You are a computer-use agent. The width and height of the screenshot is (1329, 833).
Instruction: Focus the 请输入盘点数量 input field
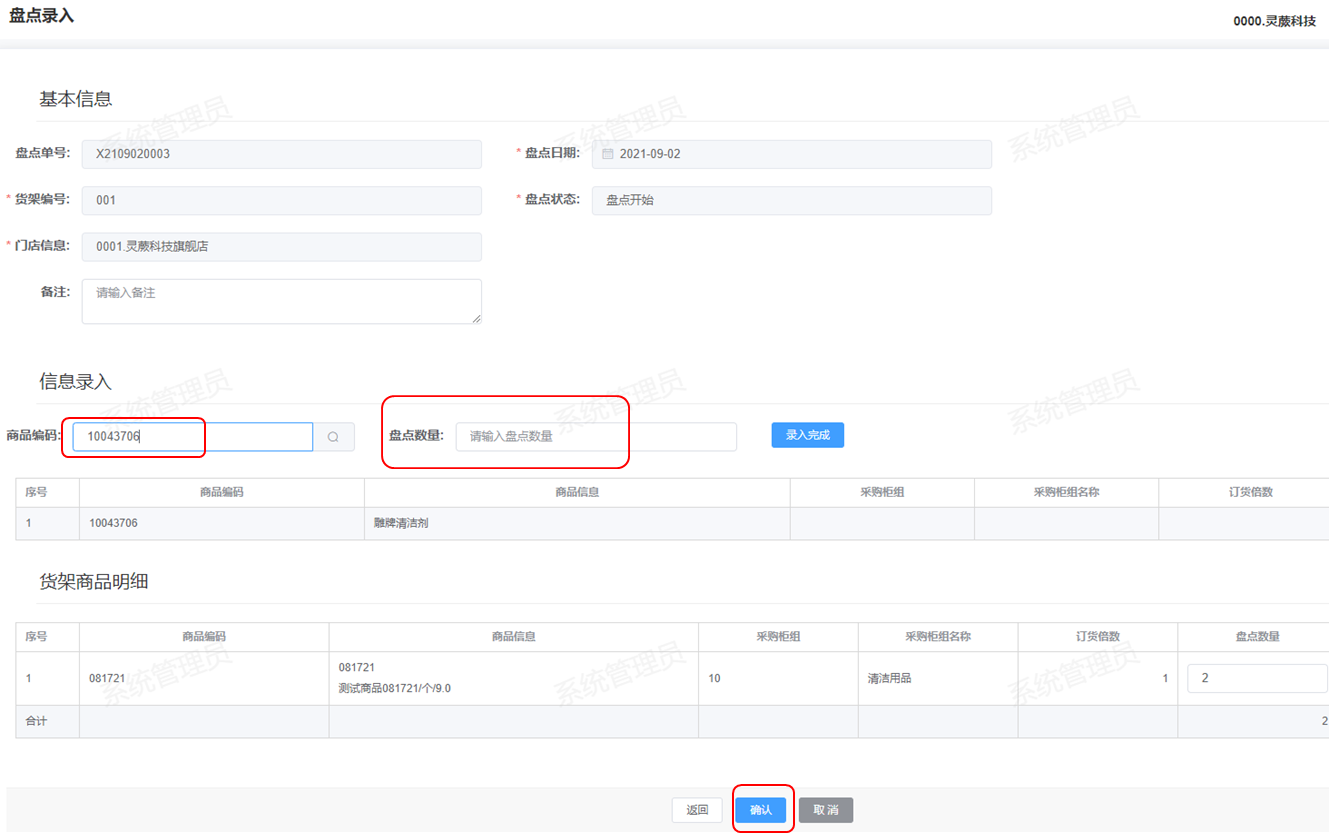[x=596, y=437]
